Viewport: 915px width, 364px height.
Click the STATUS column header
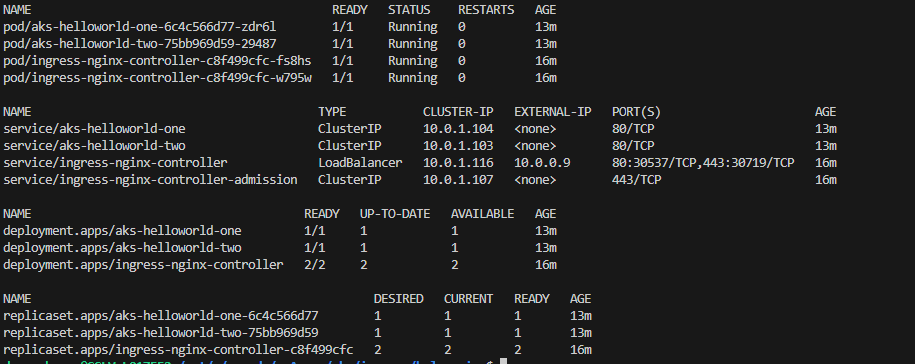point(409,10)
